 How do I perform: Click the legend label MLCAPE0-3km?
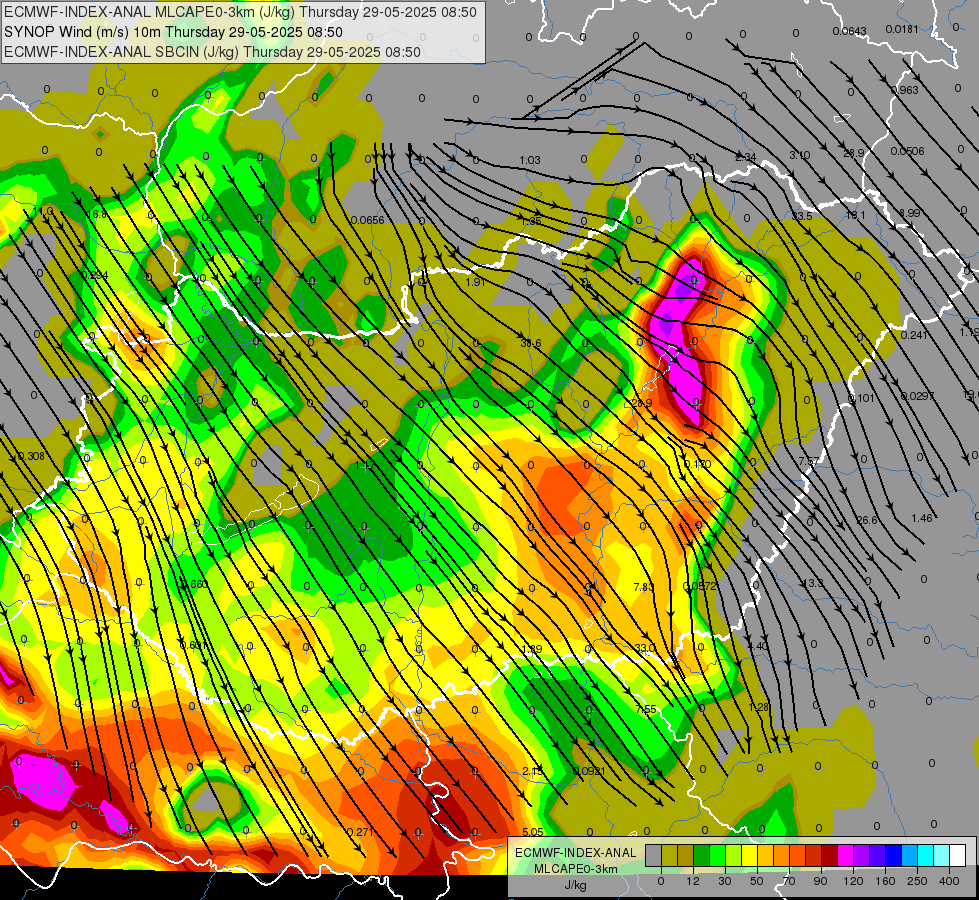[575, 869]
